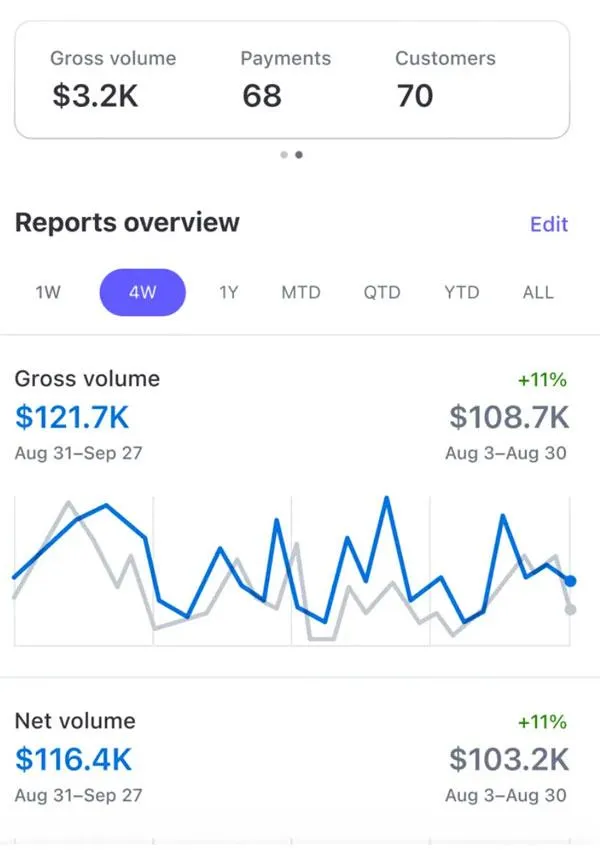
Task: Tap the net volume +11% change label
Action: coord(542,722)
